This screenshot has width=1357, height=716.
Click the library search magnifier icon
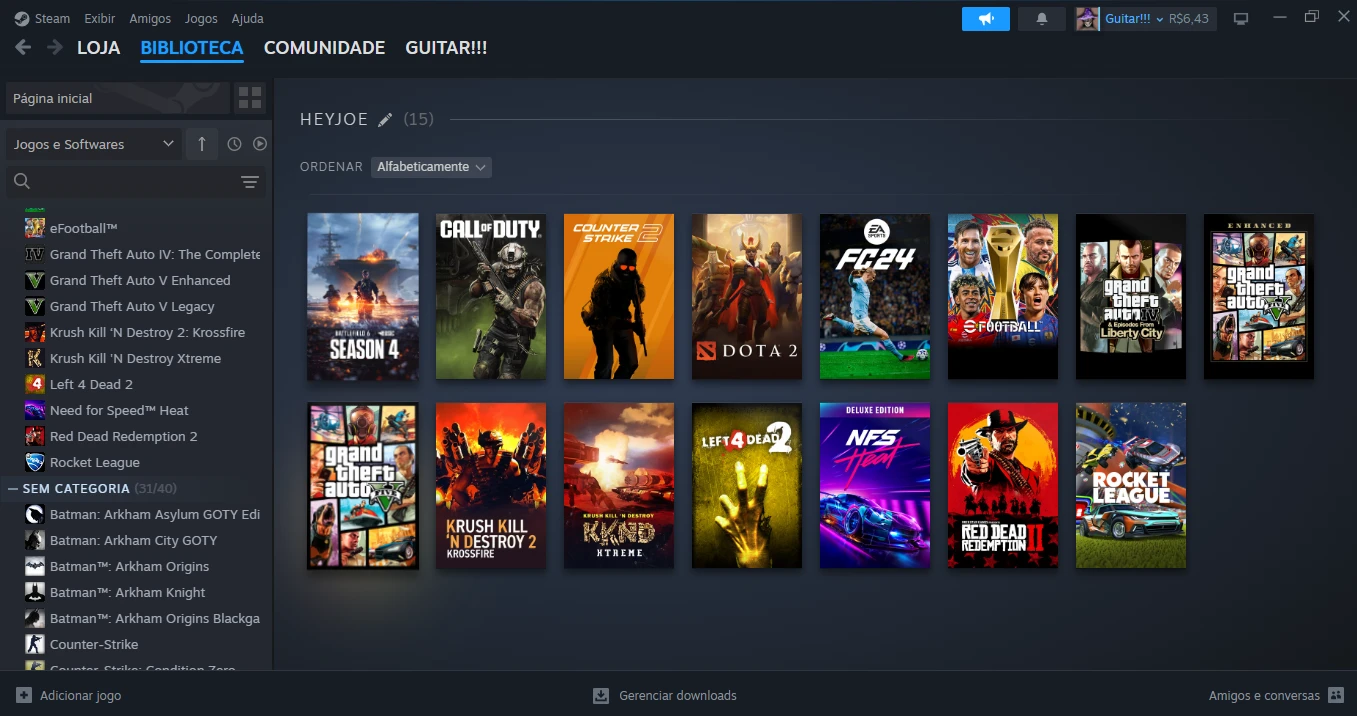[22, 181]
